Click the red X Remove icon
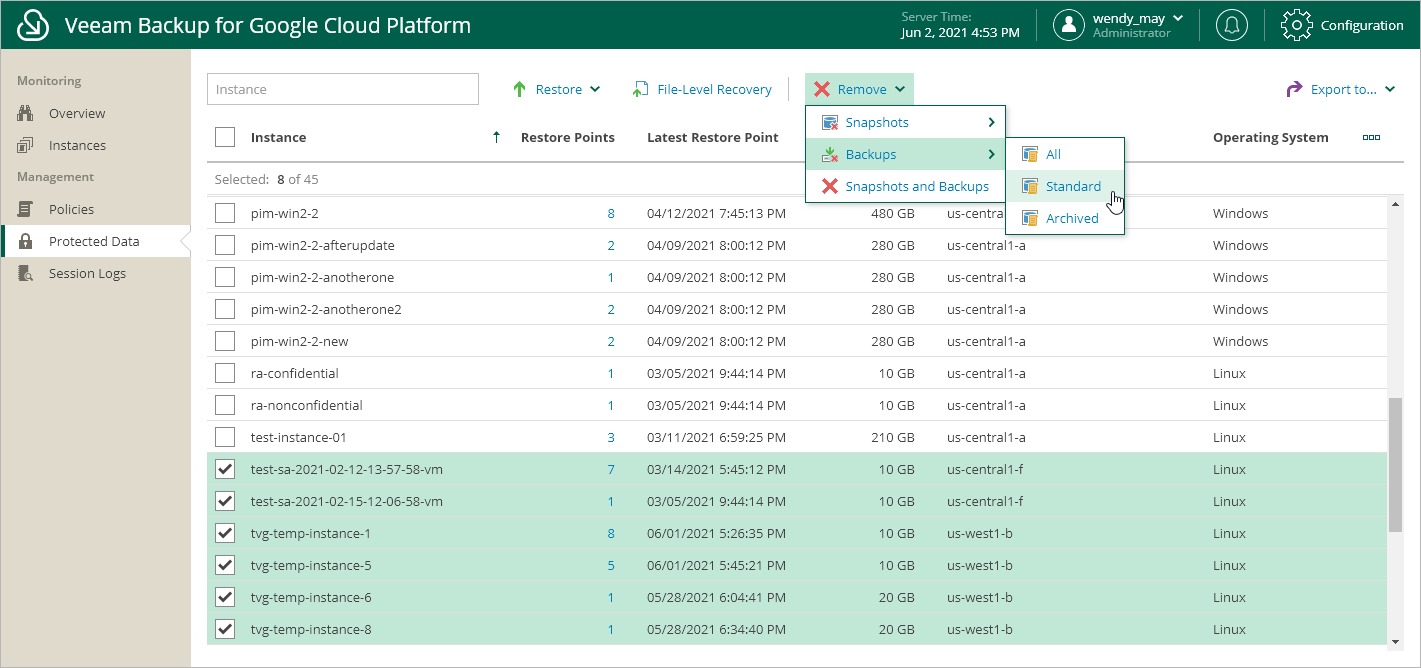 coord(821,89)
